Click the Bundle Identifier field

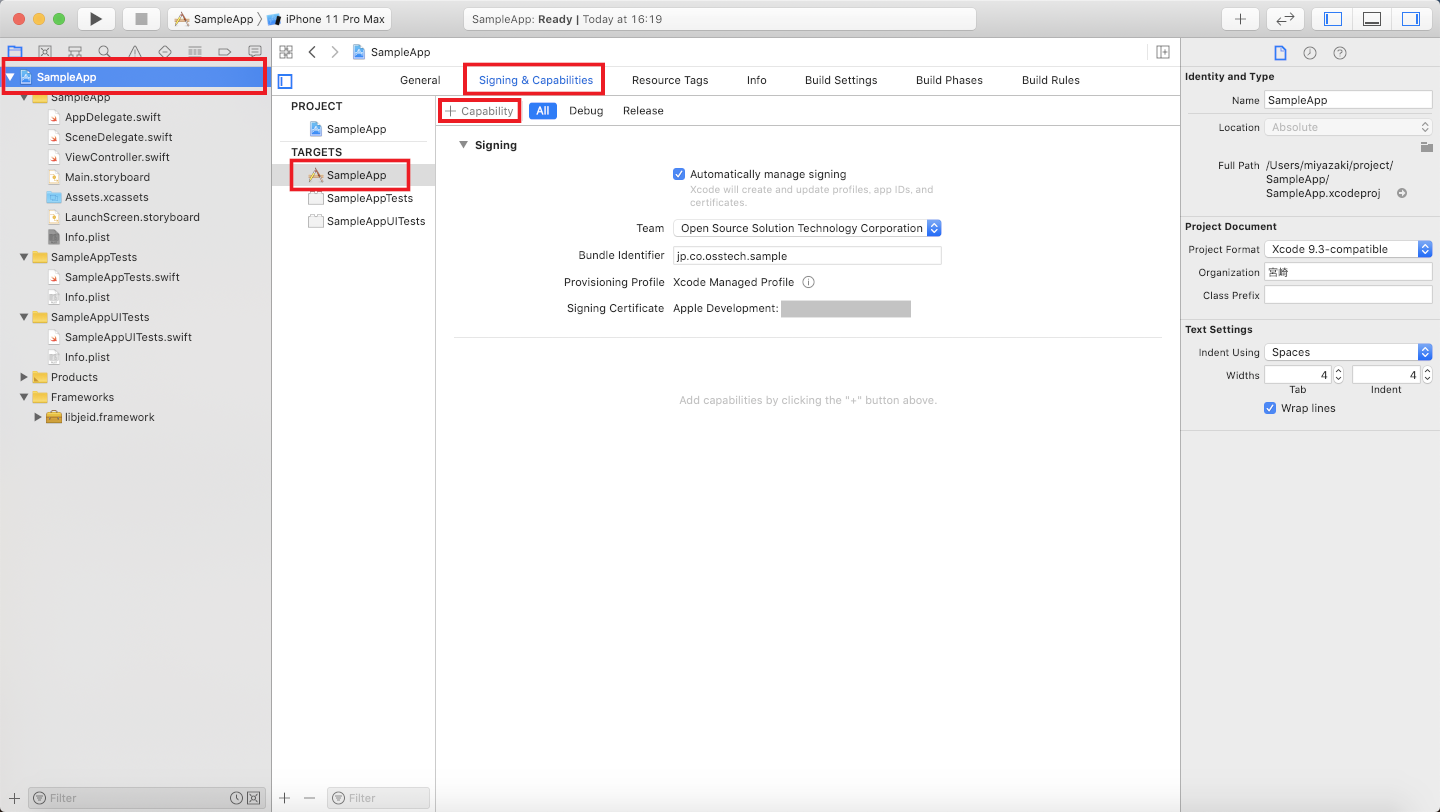coord(807,256)
